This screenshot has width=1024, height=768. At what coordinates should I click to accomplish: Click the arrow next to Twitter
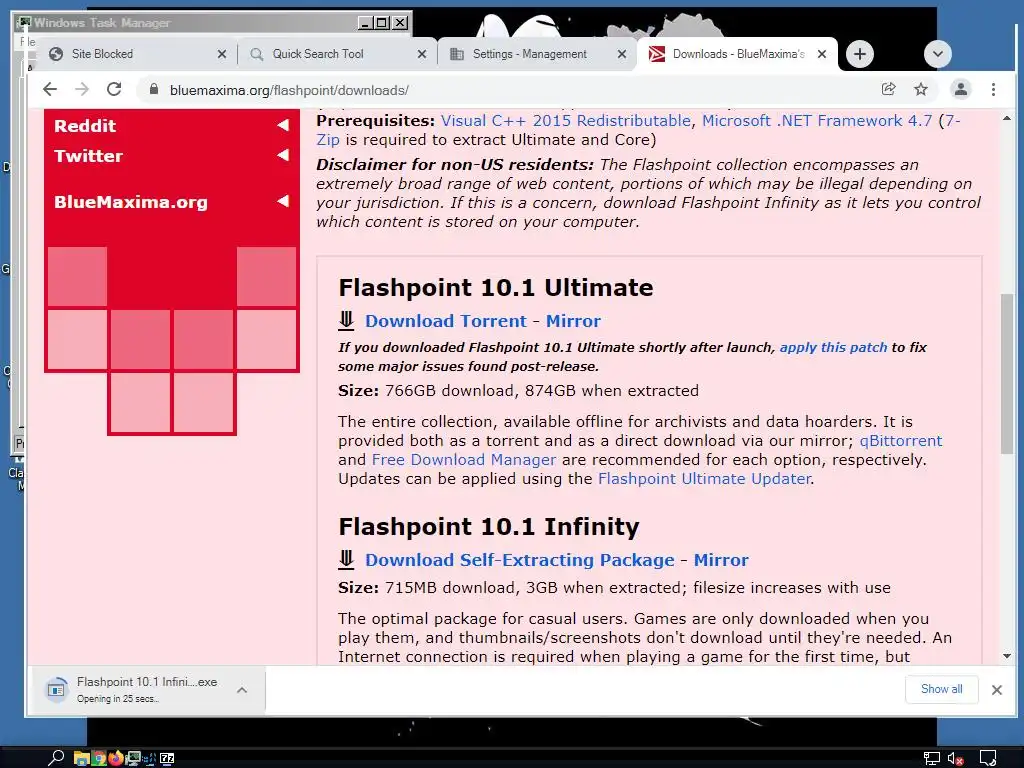(283, 155)
